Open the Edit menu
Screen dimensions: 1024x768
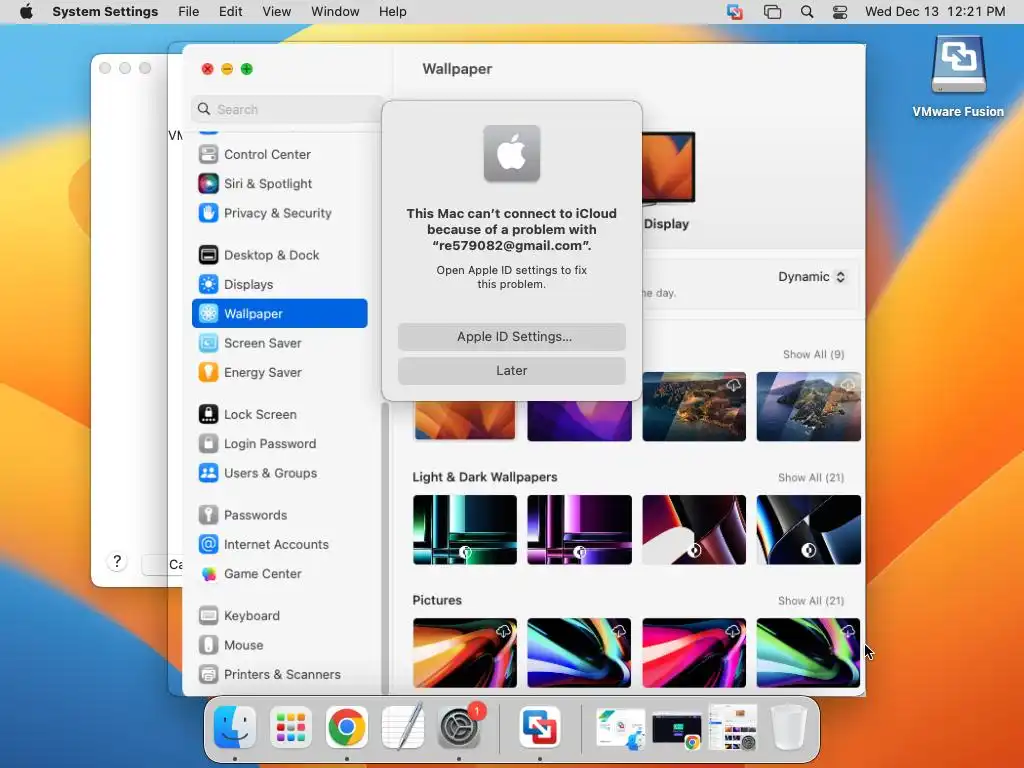231,12
